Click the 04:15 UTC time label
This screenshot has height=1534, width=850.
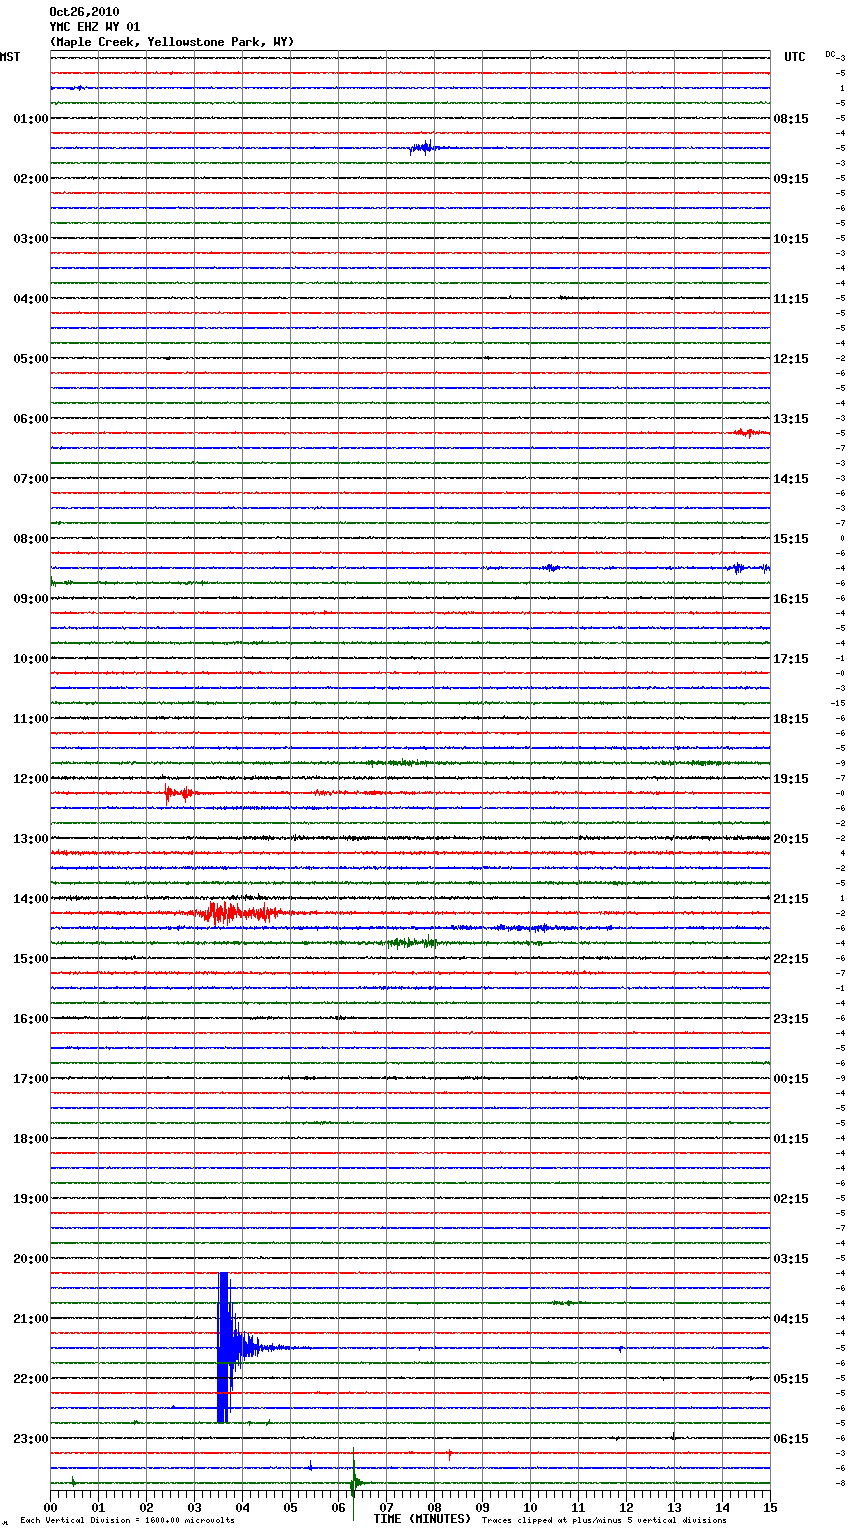pyautogui.click(x=791, y=1319)
